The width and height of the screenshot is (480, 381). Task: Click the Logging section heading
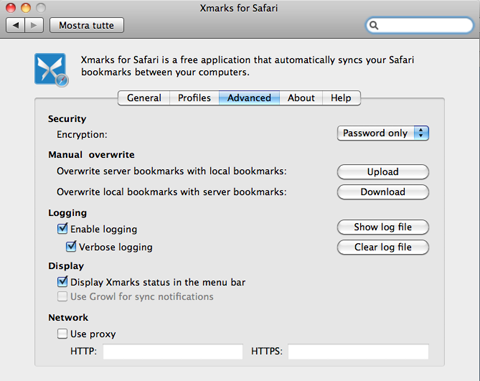click(x=67, y=213)
